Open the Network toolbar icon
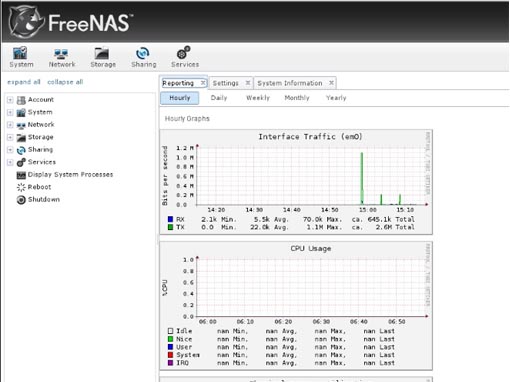 click(x=61, y=53)
